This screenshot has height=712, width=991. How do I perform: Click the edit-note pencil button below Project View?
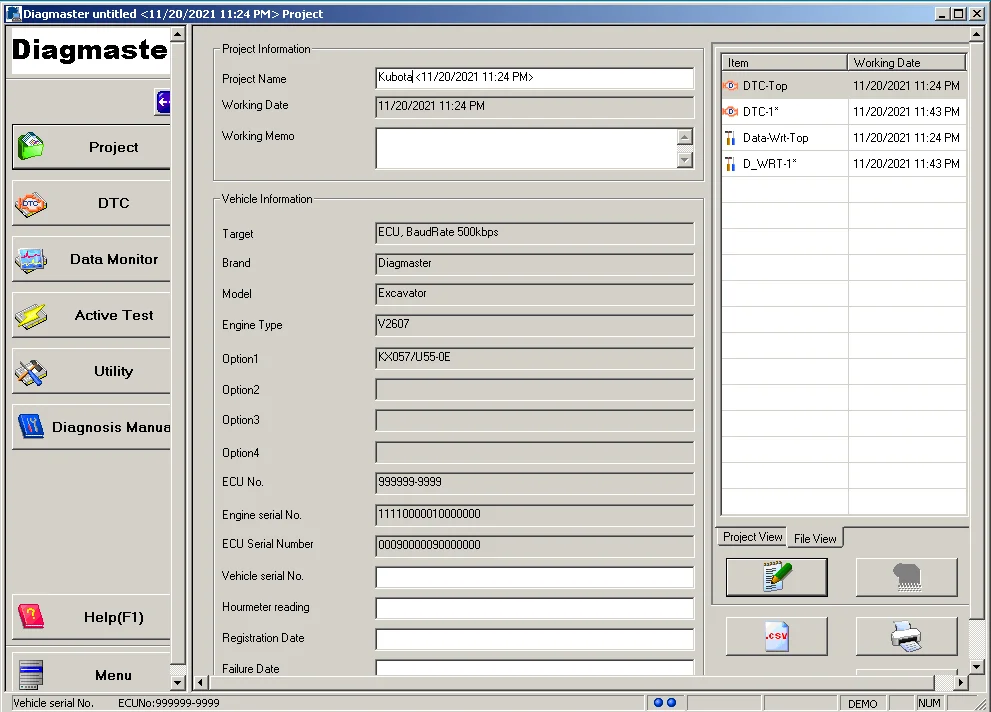point(776,577)
